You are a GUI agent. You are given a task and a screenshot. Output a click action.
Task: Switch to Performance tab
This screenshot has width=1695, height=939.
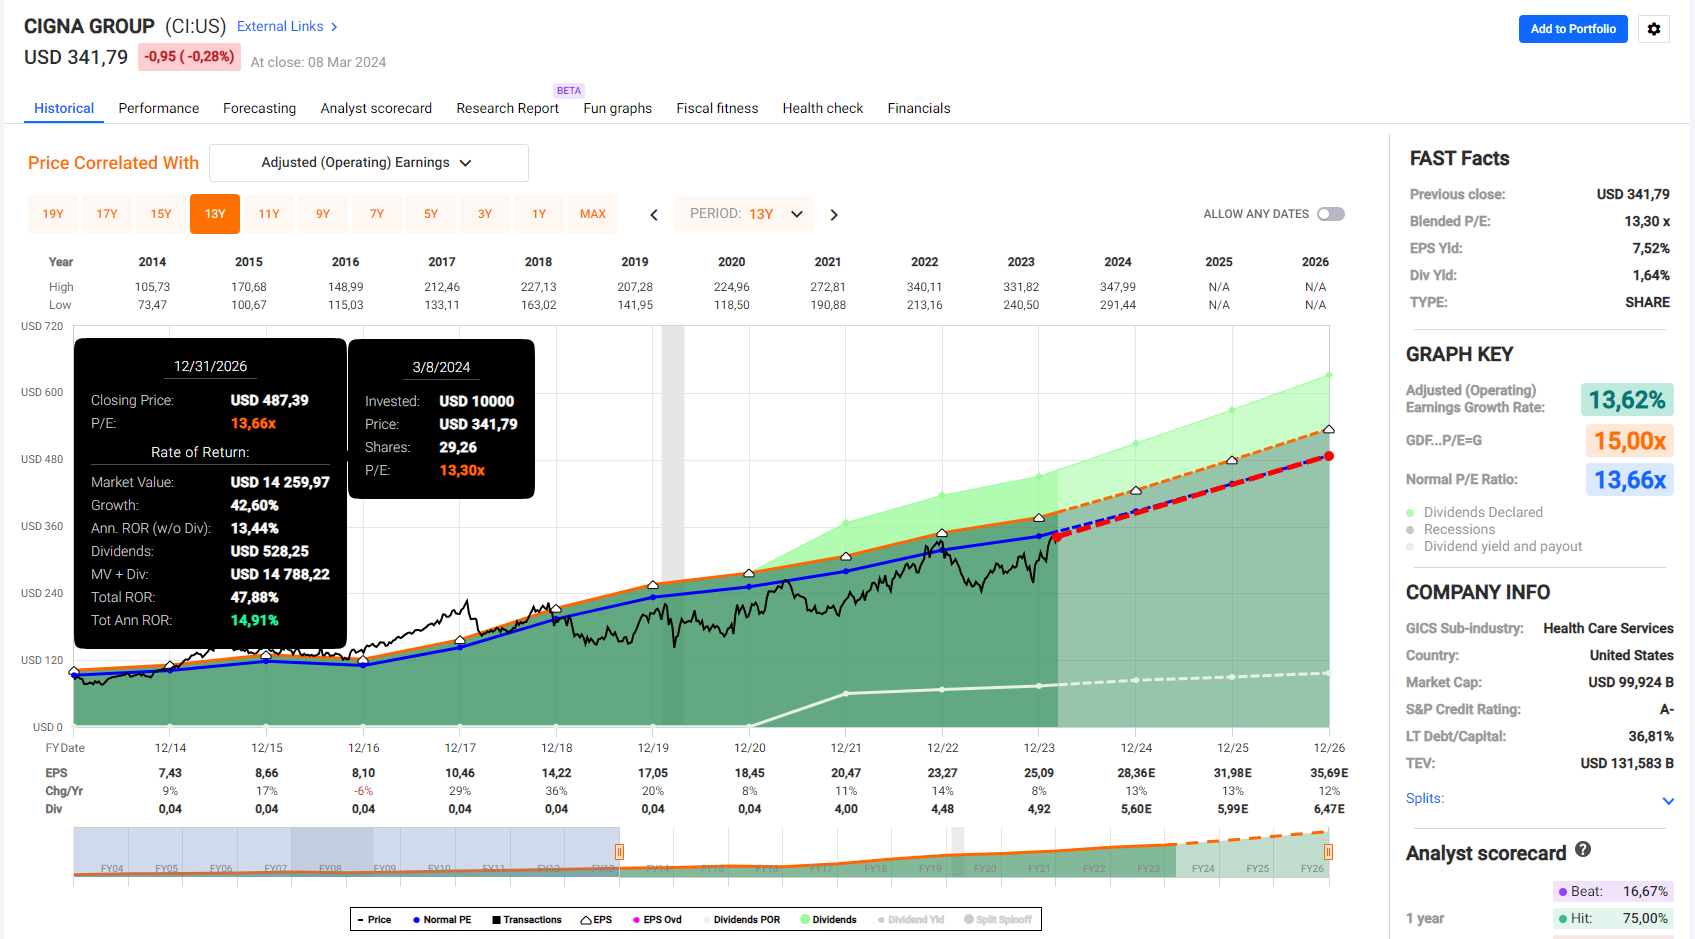159,108
